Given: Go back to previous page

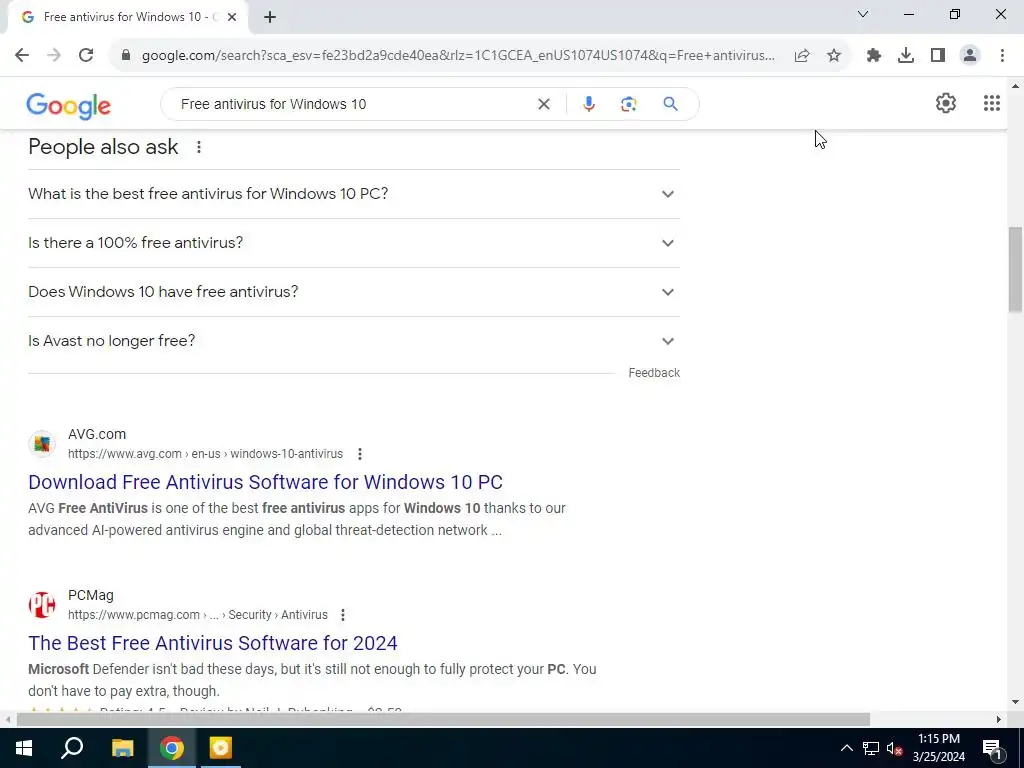Looking at the screenshot, I should tap(22, 56).
